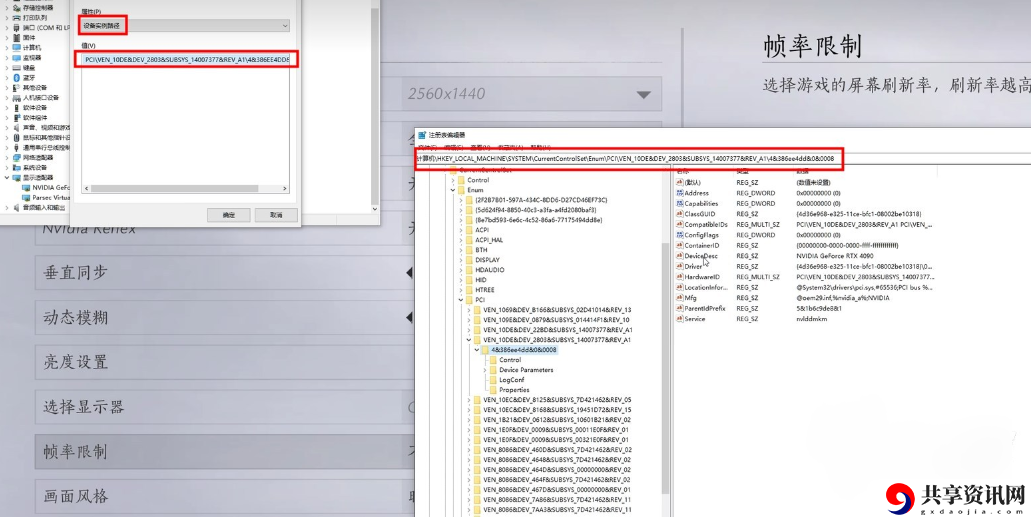Select the VEN_1B21&DEV_0612 registry key

click(557, 419)
